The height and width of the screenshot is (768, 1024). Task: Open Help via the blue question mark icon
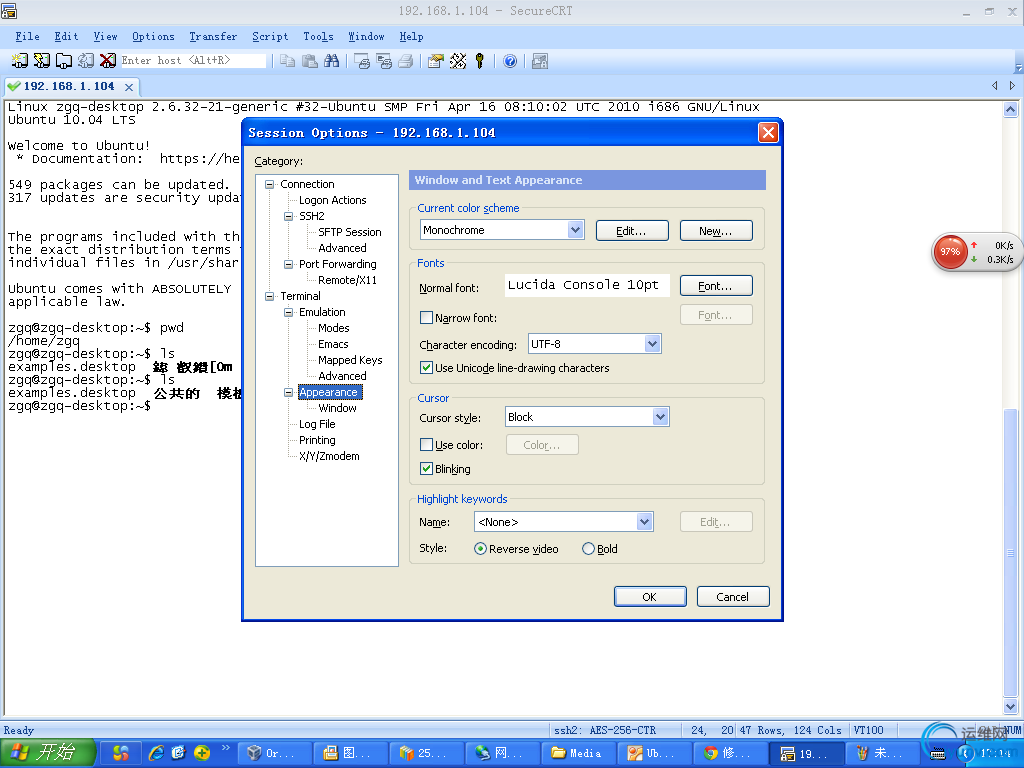[510, 61]
